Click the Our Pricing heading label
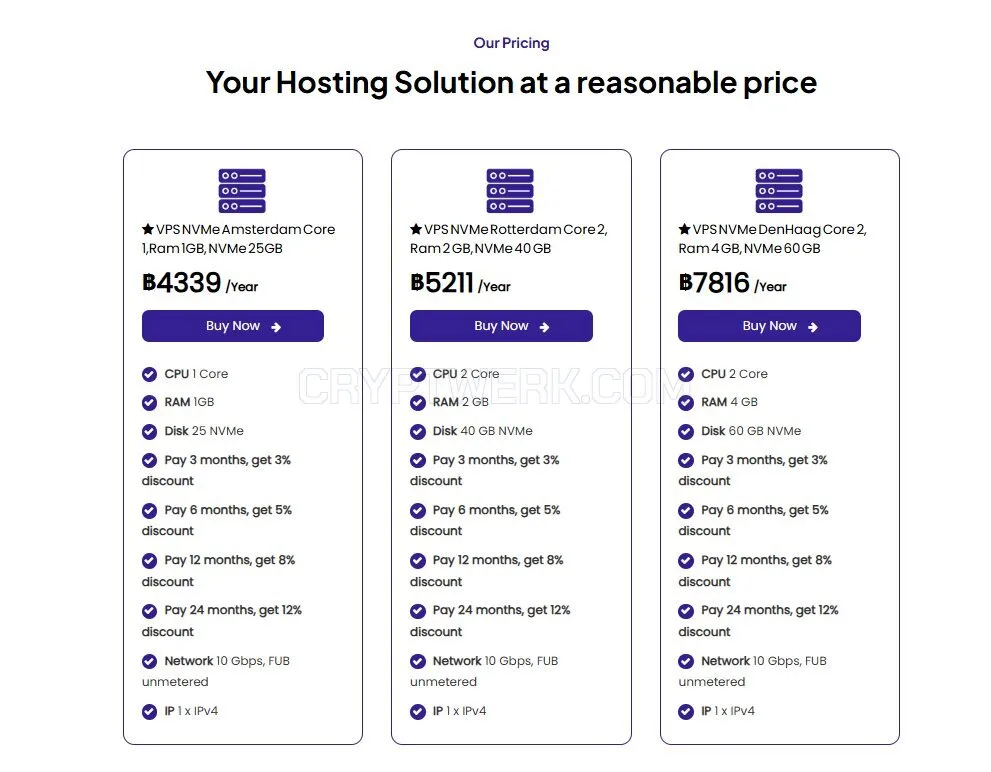 pos(511,43)
